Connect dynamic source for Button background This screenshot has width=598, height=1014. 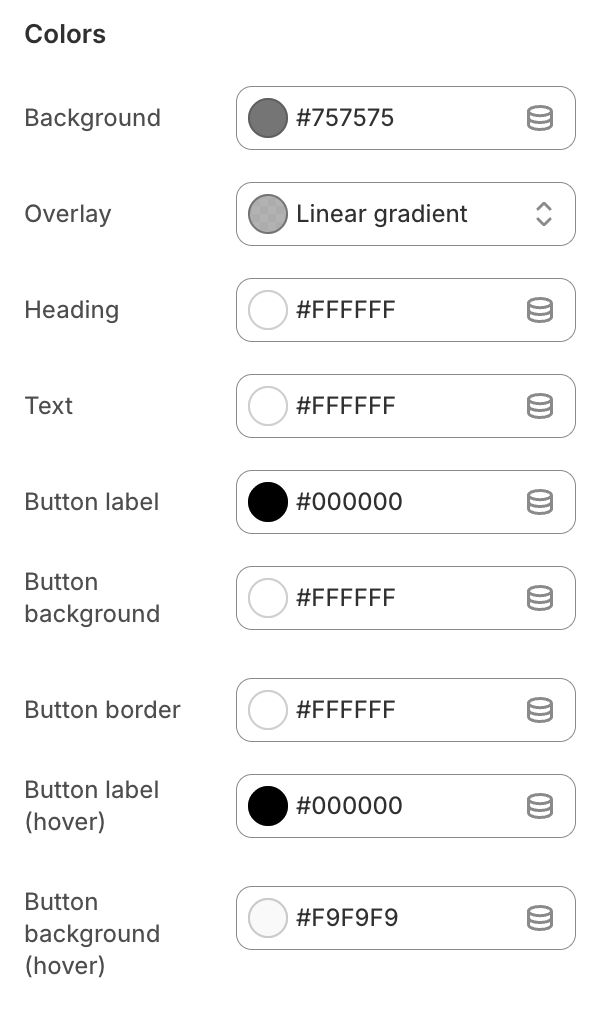pyautogui.click(x=540, y=598)
